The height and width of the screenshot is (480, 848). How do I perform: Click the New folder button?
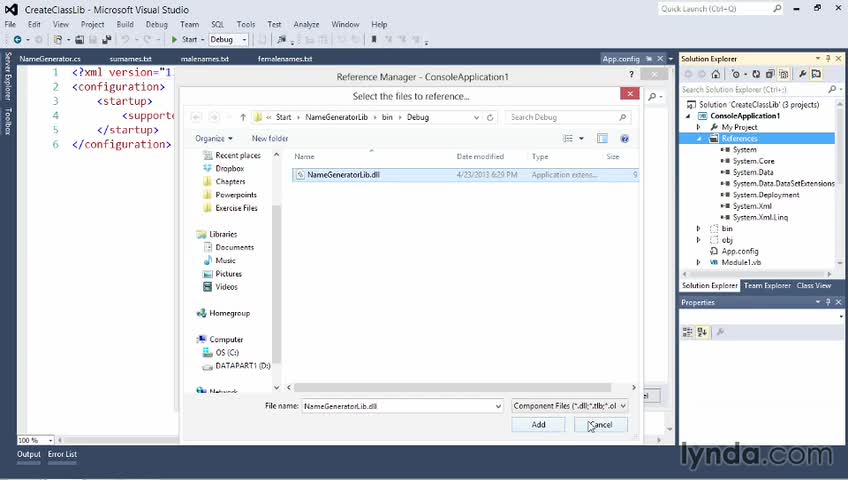pos(270,139)
